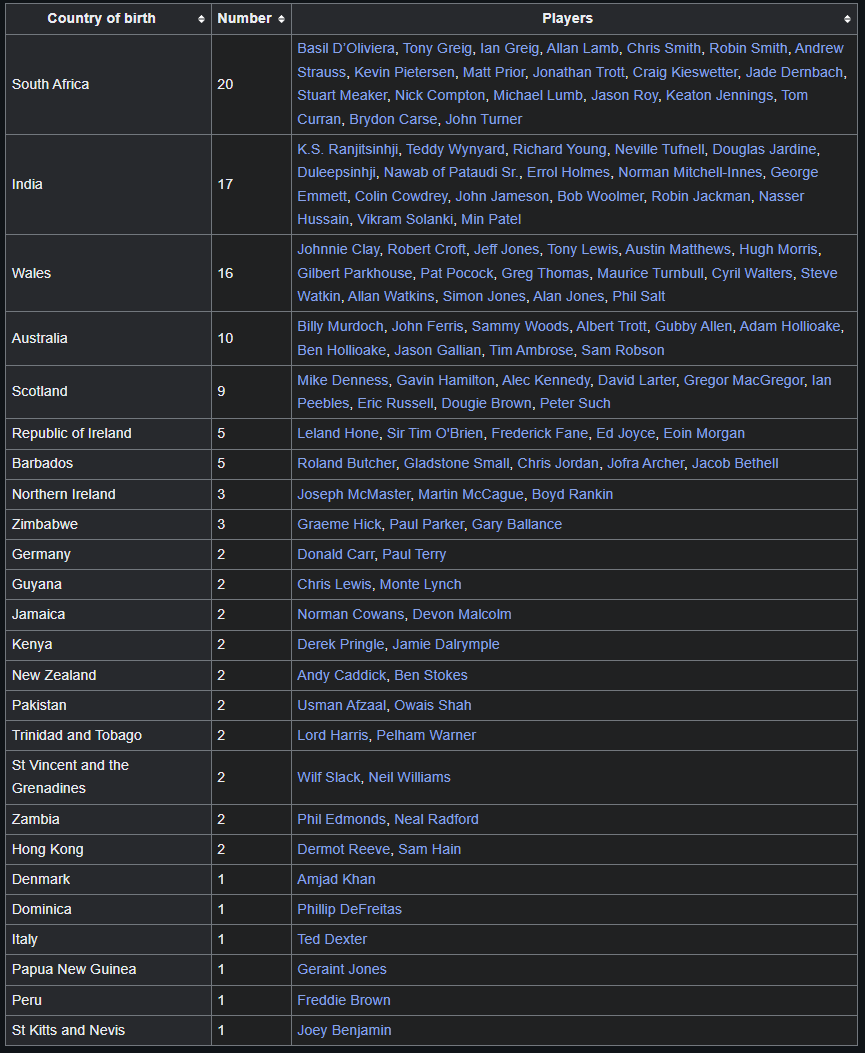Select the number 16 cell

[x=251, y=273]
